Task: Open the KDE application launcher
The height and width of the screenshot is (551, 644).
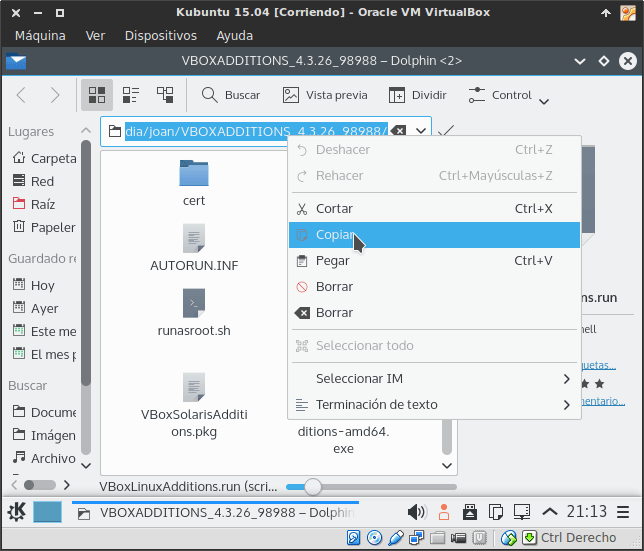Action: pyautogui.click(x=17, y=512)
